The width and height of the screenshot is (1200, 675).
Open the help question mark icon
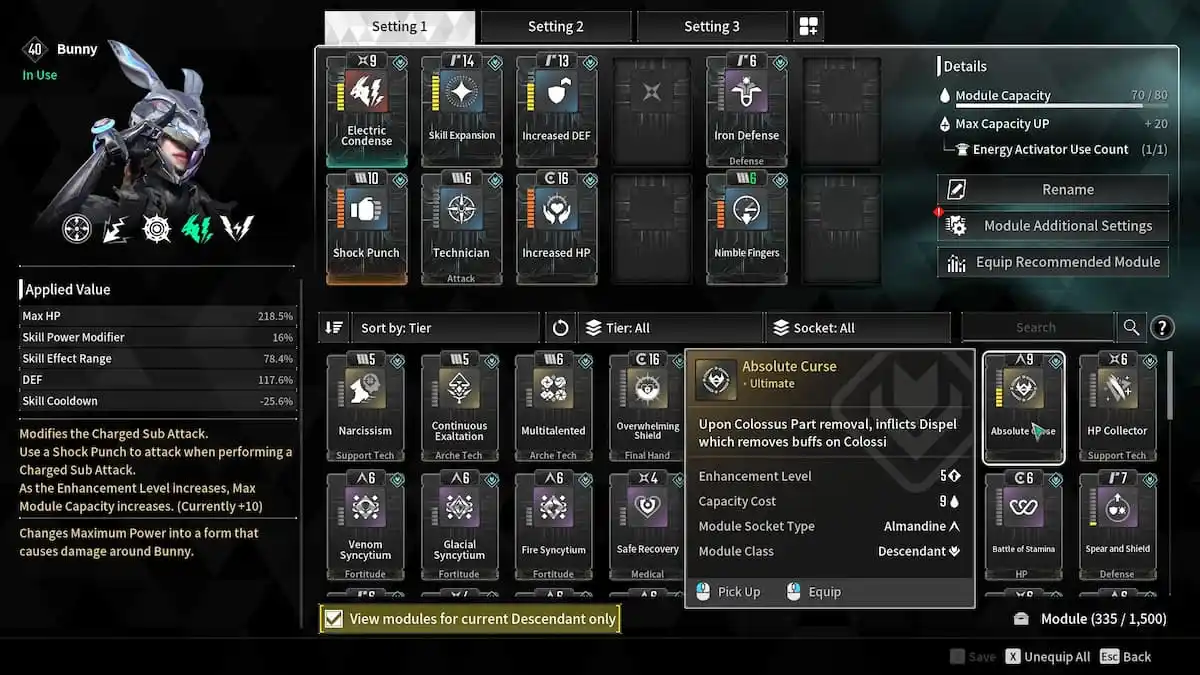(x=1161, y=327)
